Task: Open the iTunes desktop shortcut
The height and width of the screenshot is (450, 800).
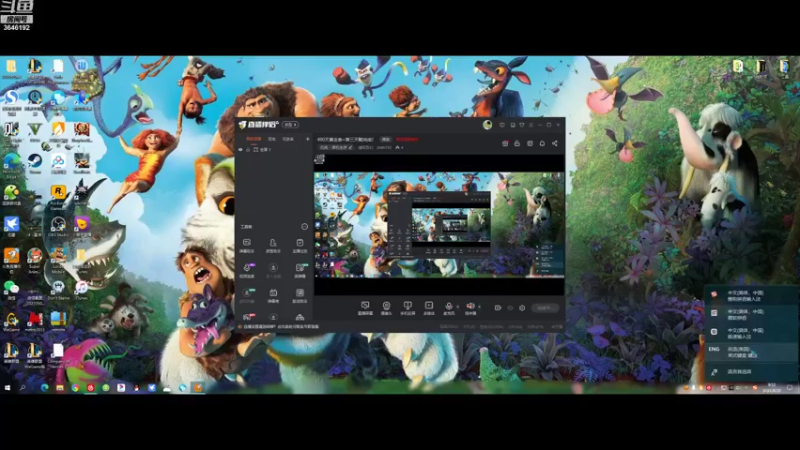Action: [81, 289]
